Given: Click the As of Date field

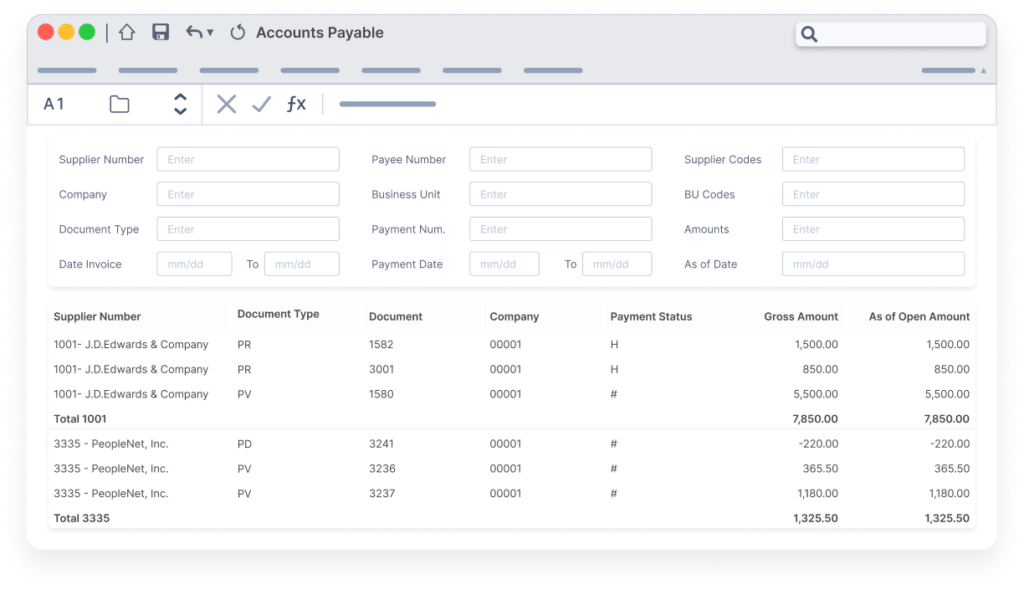Looking at the screenshot, I should 872,263.
